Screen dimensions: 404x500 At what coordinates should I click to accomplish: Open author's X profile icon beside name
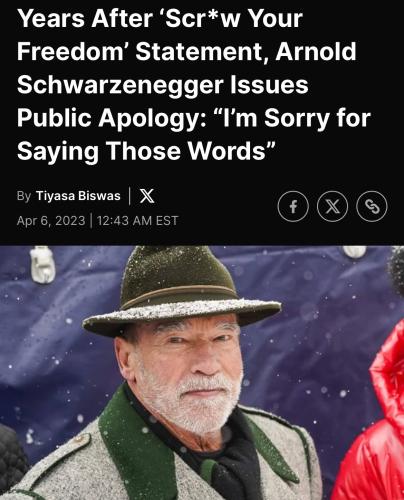[147, 196]
